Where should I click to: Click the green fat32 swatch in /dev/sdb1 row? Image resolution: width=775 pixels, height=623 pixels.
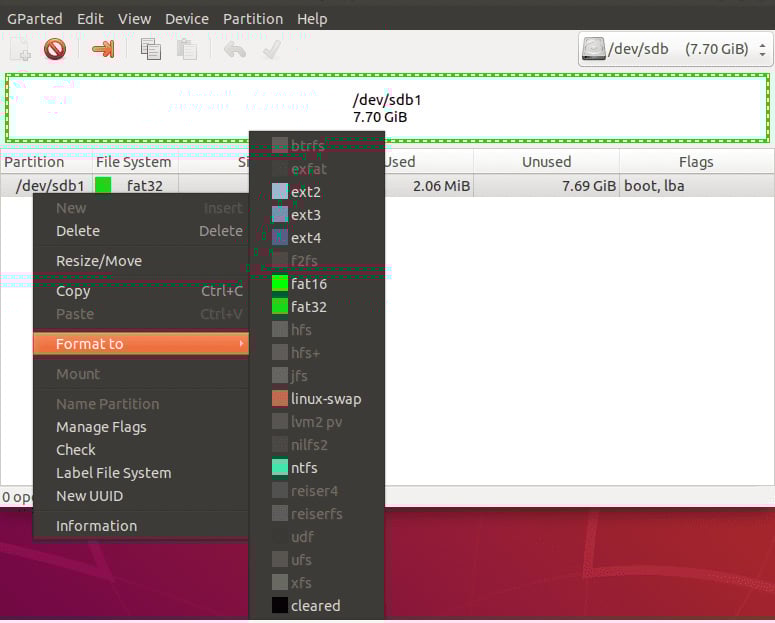[103, 186]
